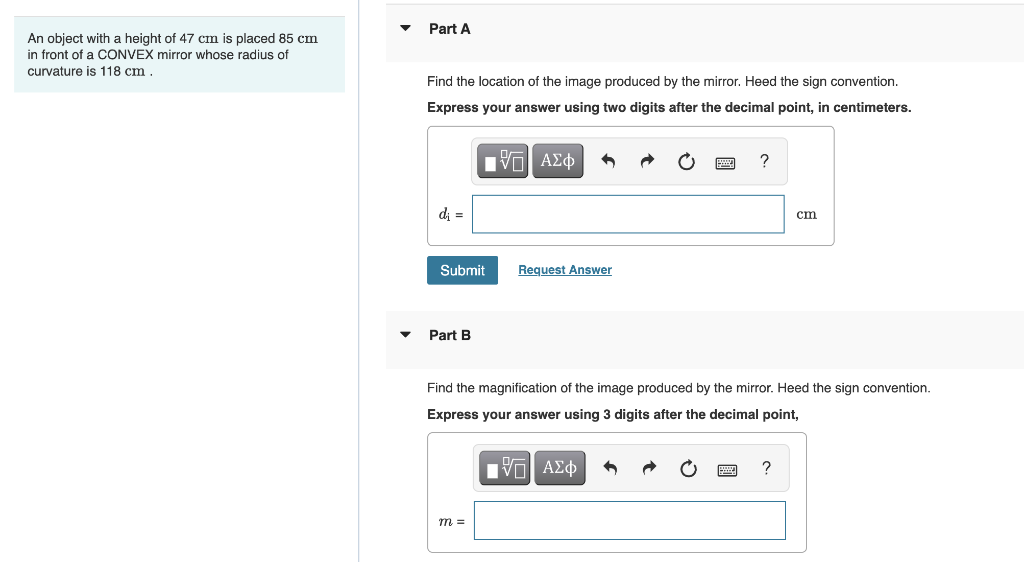Undo last edit in Part B toolbar
1024x562 pixels.
(x=610, y=468)
